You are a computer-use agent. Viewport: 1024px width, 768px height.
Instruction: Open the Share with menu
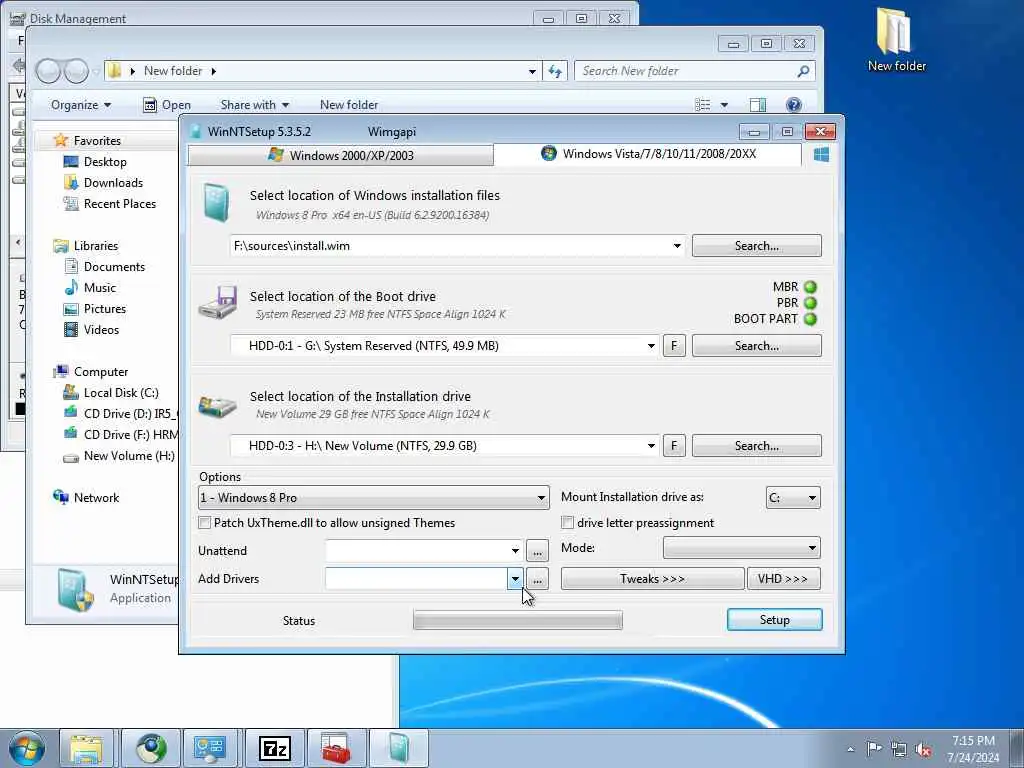[255, 105]
